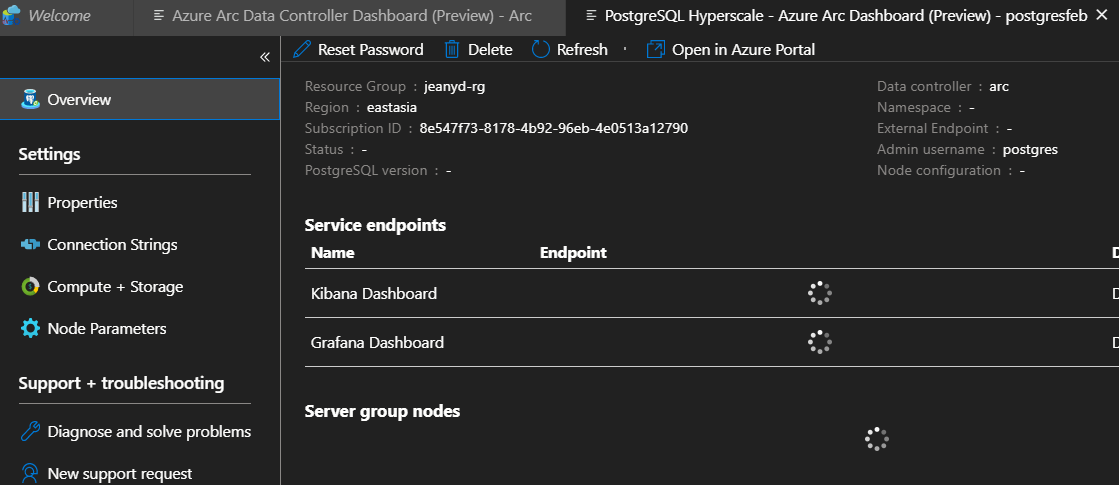Image resolution: width=1119 pixels, height=485 pixels.
Task: Open Connection Strings page
Action: click(x=112, y=245)
